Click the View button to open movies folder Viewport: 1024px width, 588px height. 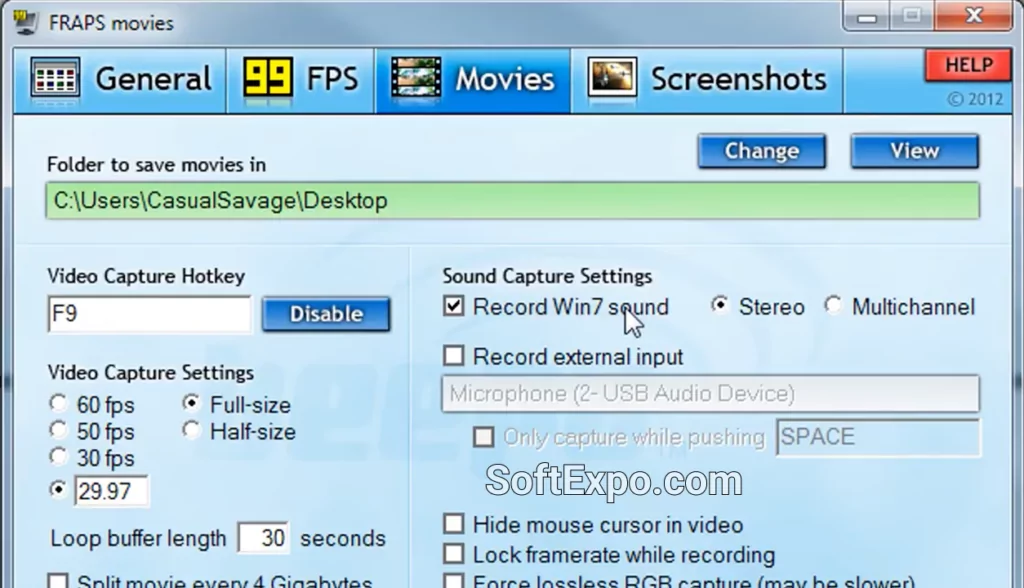click(913, 151)
